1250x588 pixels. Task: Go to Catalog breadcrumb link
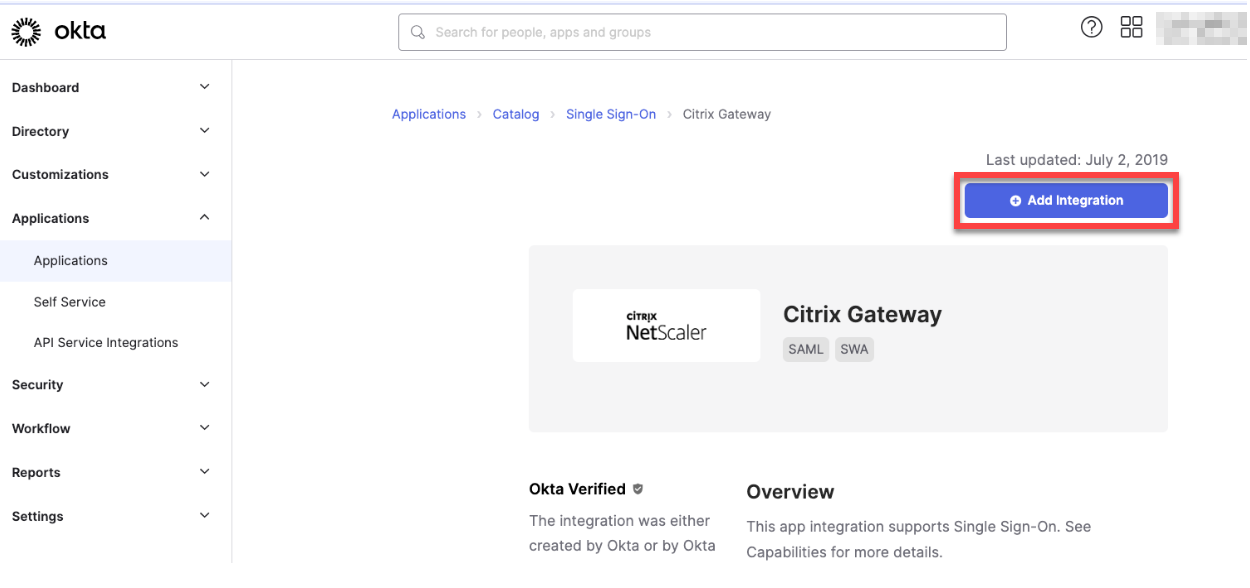click(x=516, y=115)
